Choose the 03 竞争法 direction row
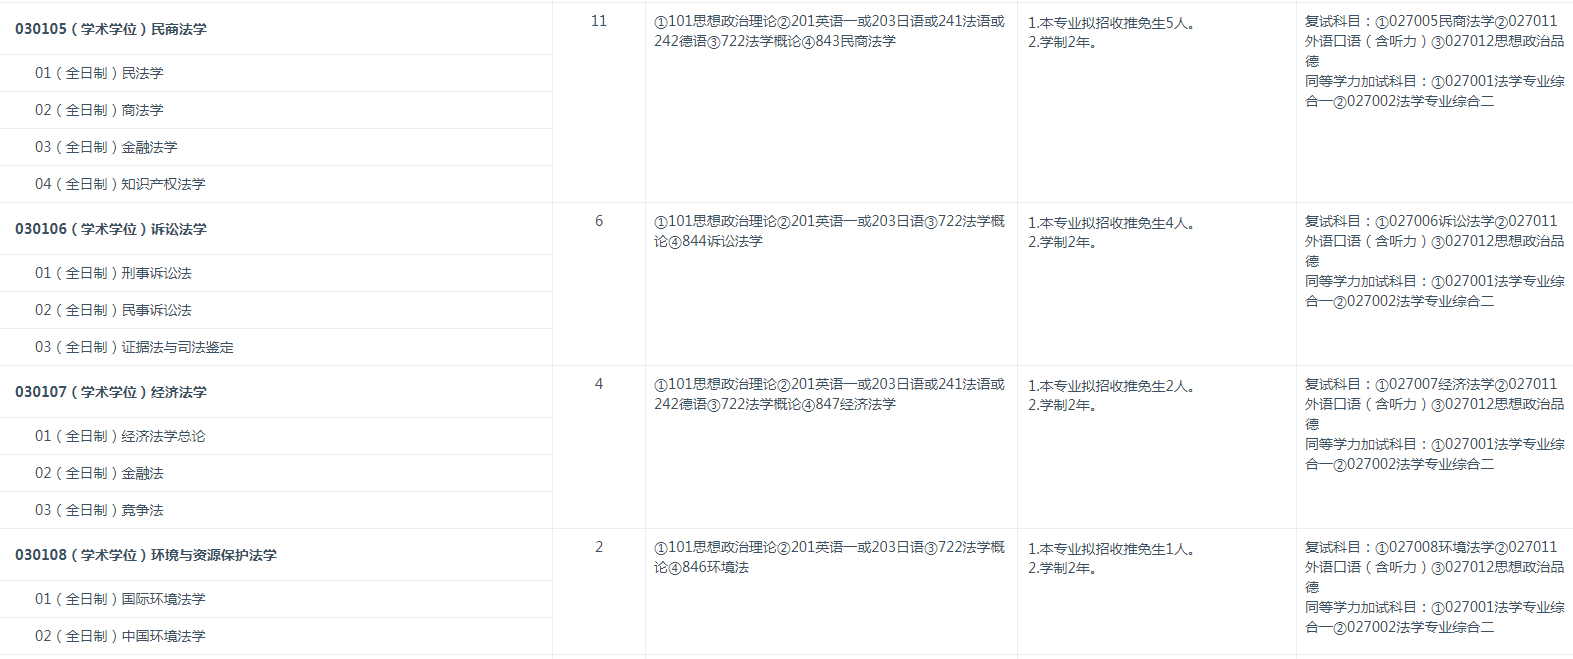Viewport: 1573px width, 659px height. [x=99, y=510]
